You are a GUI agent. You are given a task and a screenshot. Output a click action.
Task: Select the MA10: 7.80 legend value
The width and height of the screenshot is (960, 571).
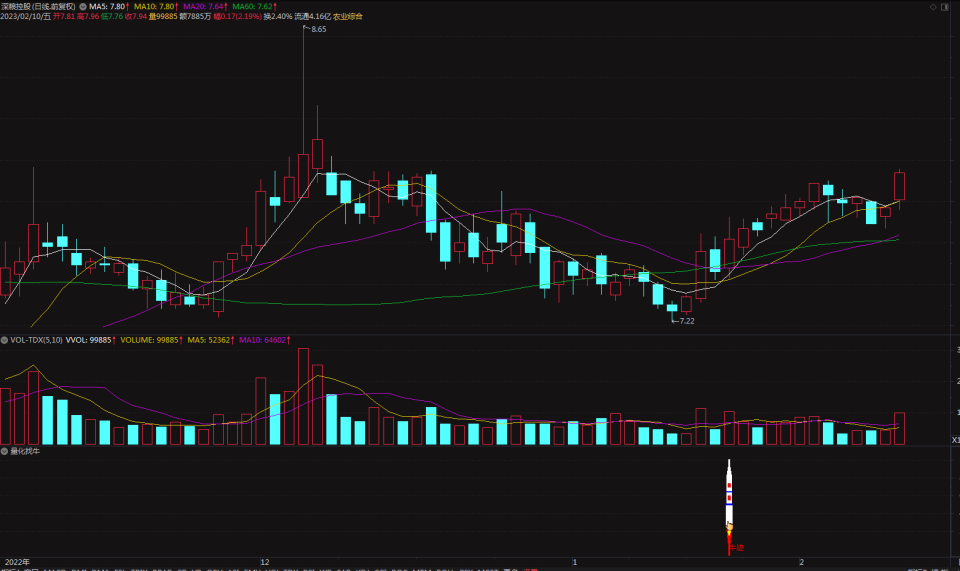point(156,7)
